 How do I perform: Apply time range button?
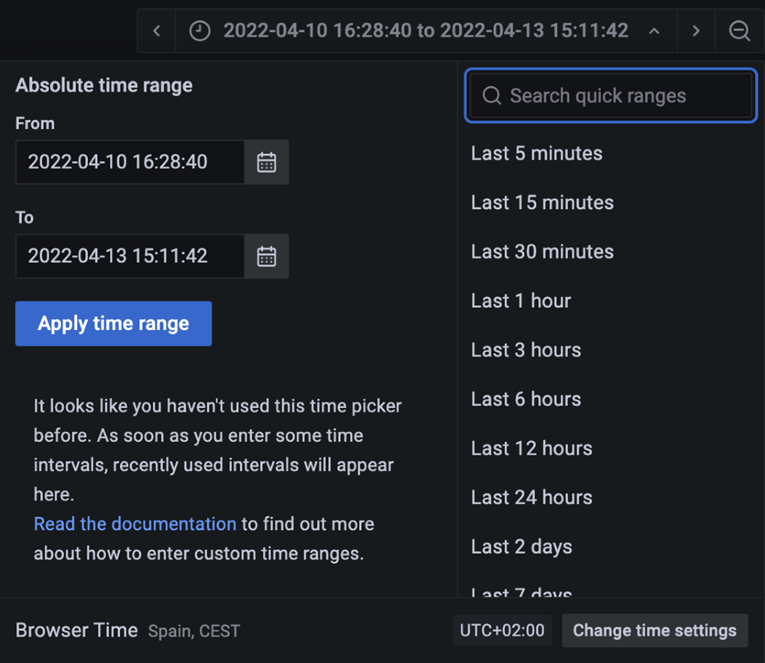click(x=114, y=323)
